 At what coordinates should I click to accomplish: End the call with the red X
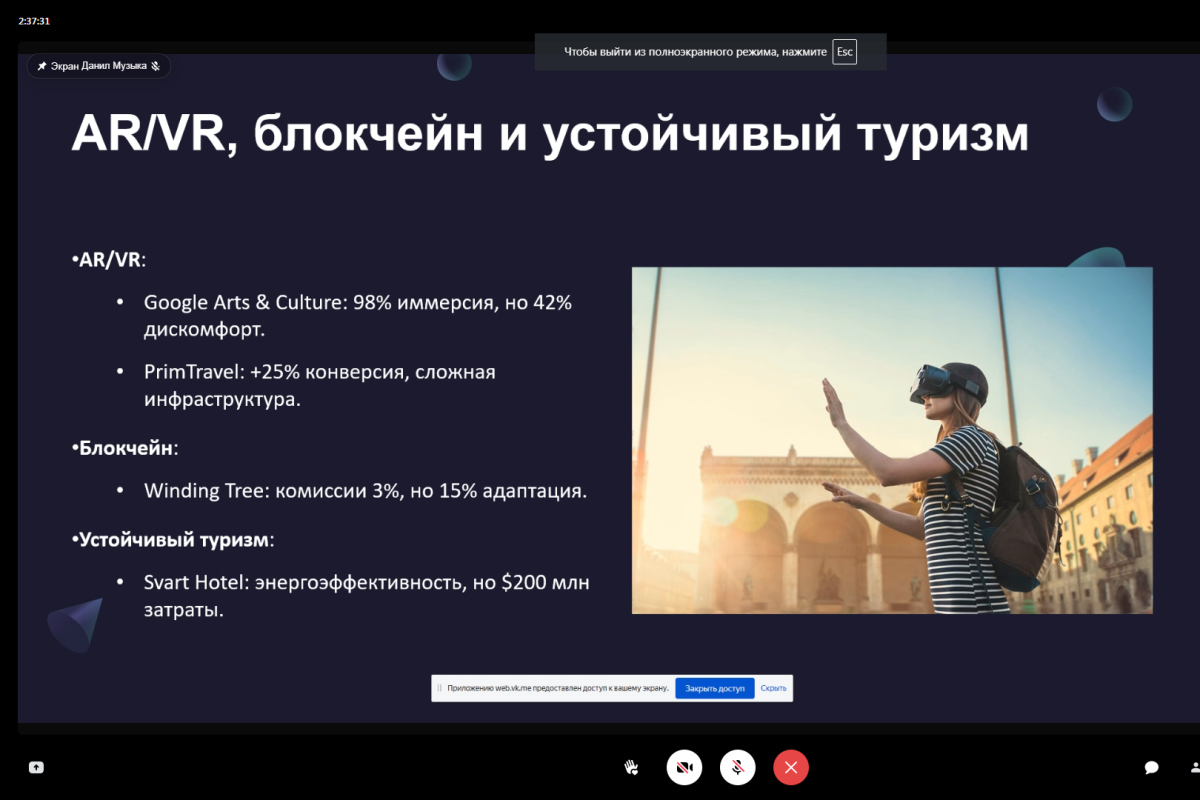pos(791,767)
